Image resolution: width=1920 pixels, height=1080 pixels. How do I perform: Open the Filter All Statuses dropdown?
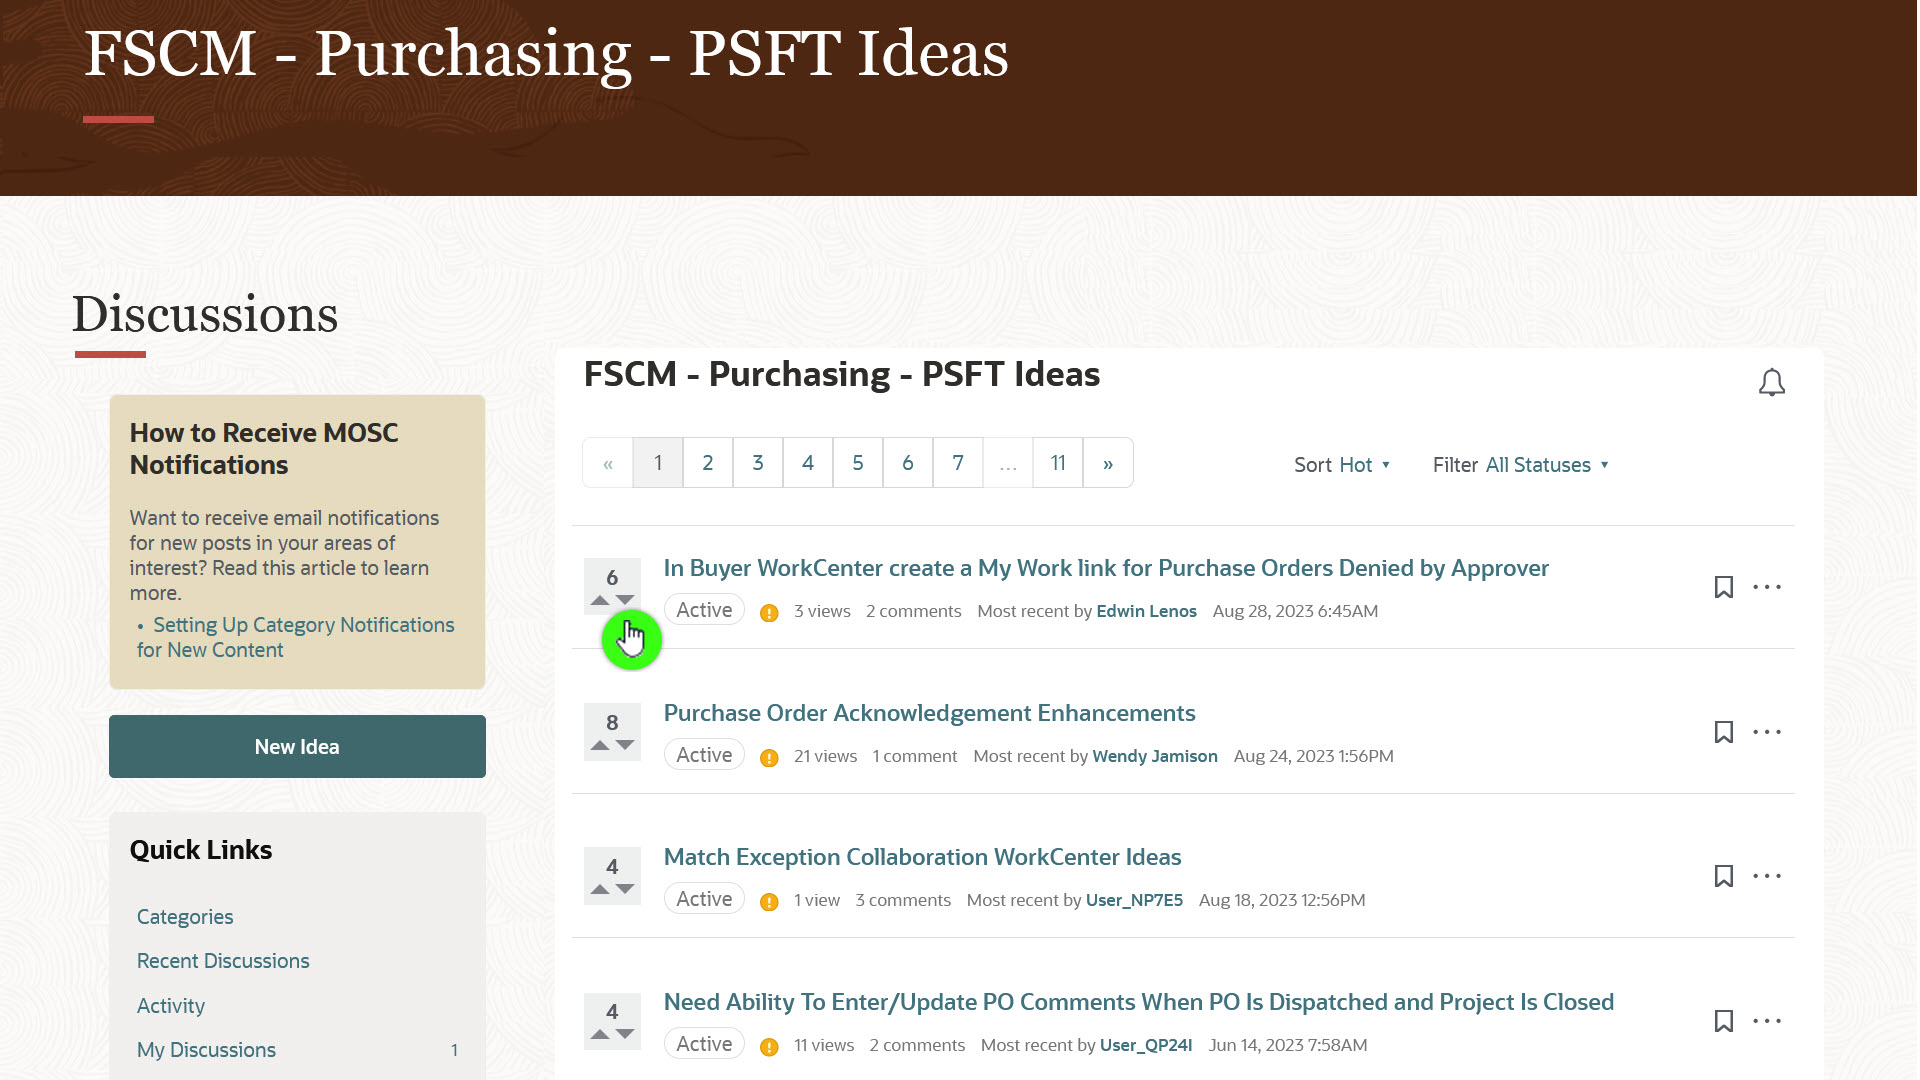pos(1540,464)
